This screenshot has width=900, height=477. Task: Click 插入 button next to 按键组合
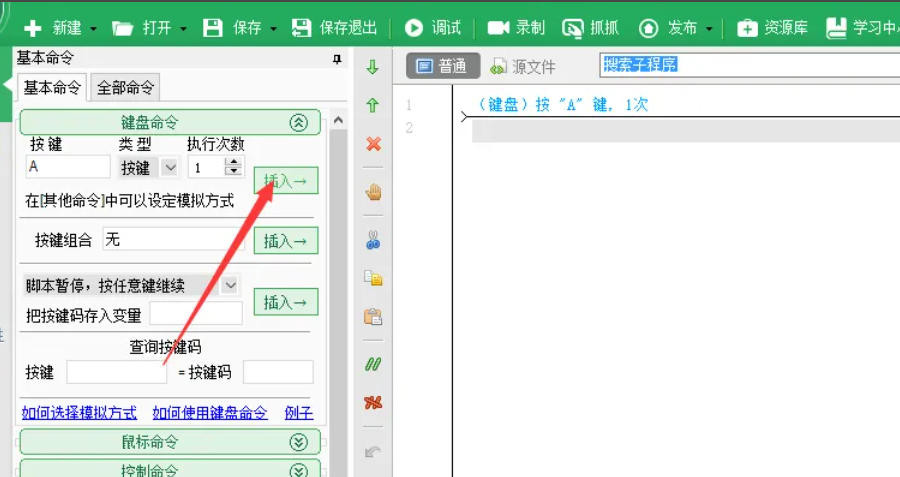pyautogui.click(x=285, y=240)
